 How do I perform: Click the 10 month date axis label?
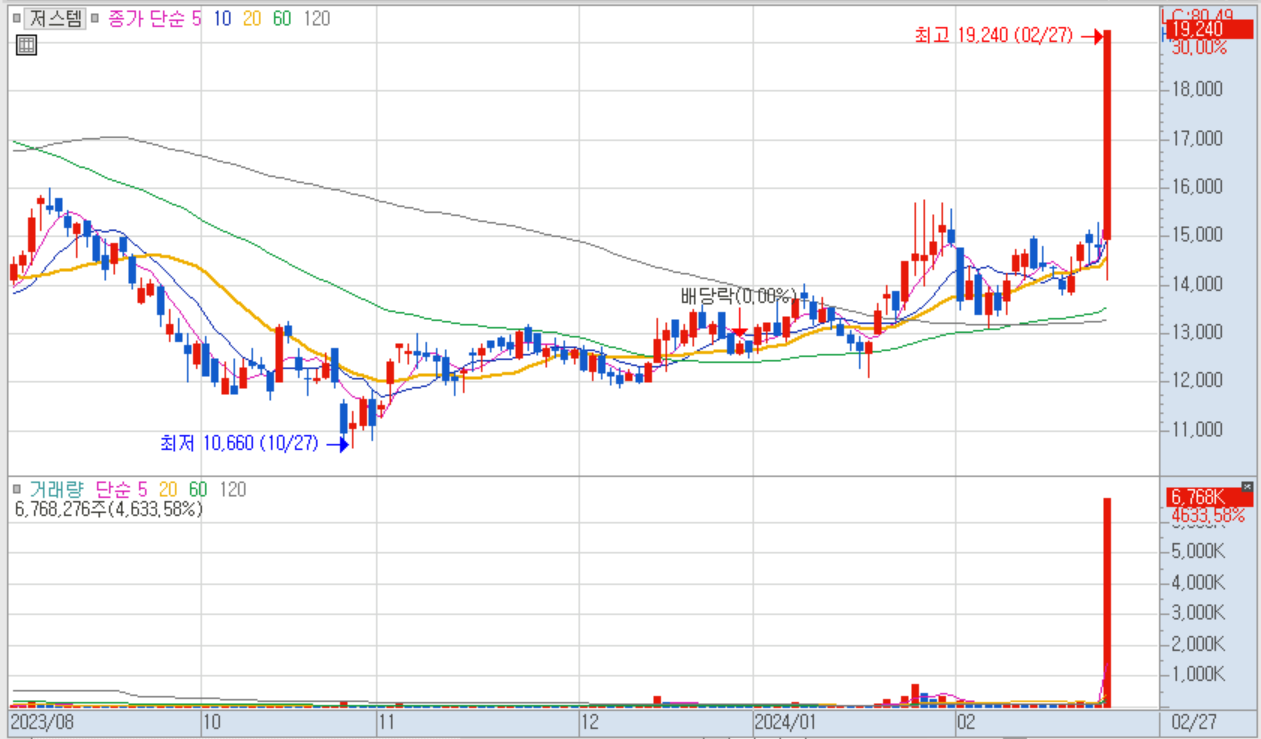point(211,722)
